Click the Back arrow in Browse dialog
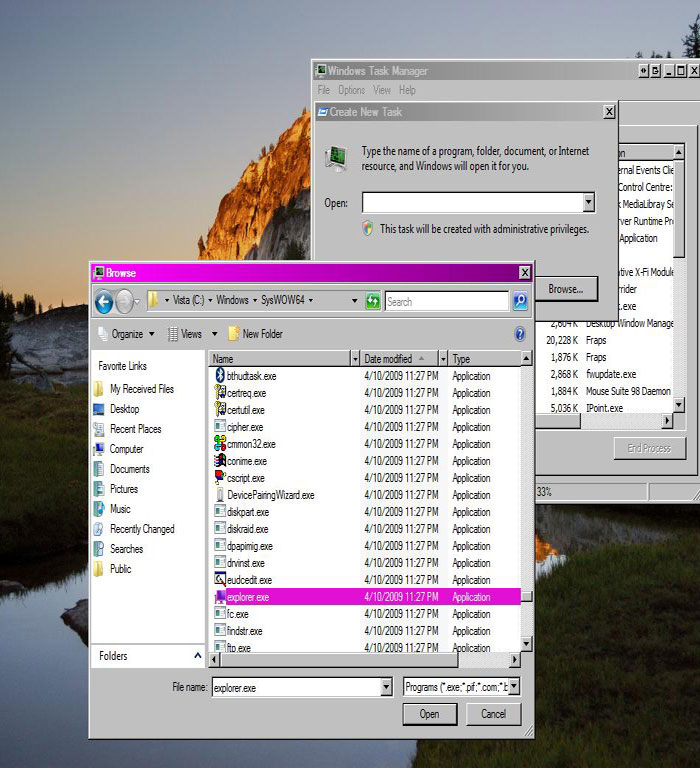 click(x=104, y=301)
